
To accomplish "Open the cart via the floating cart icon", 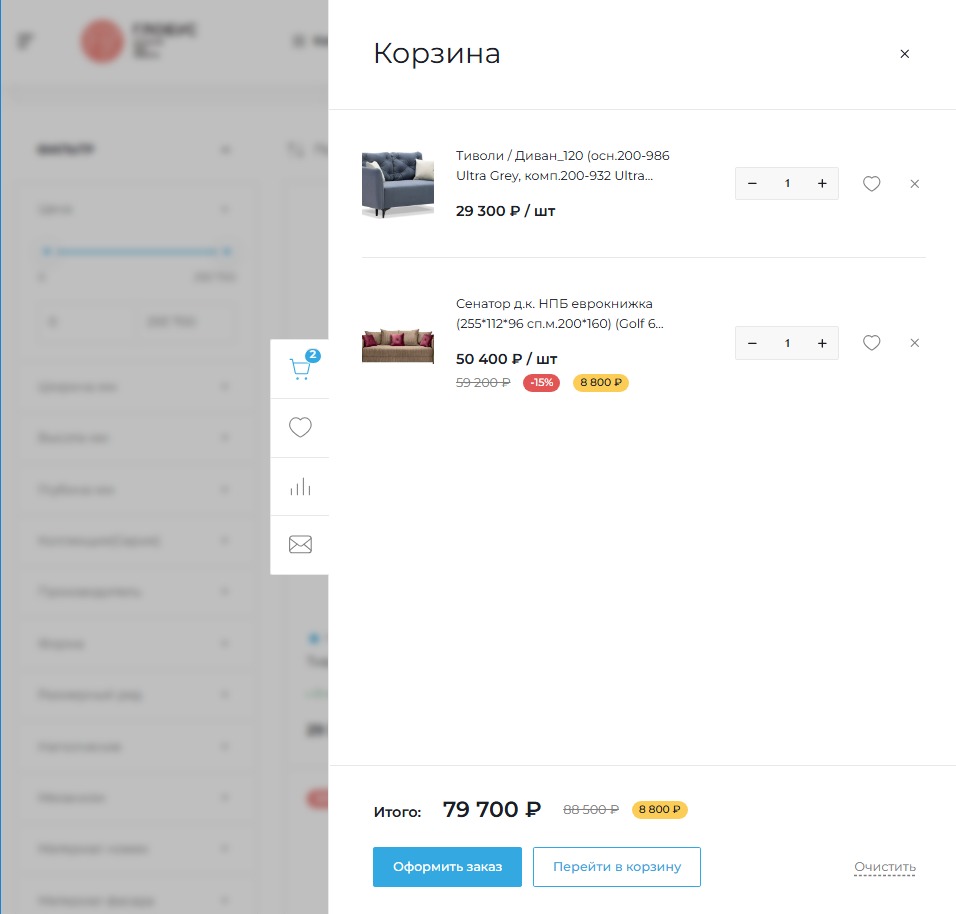I will 299,368.
